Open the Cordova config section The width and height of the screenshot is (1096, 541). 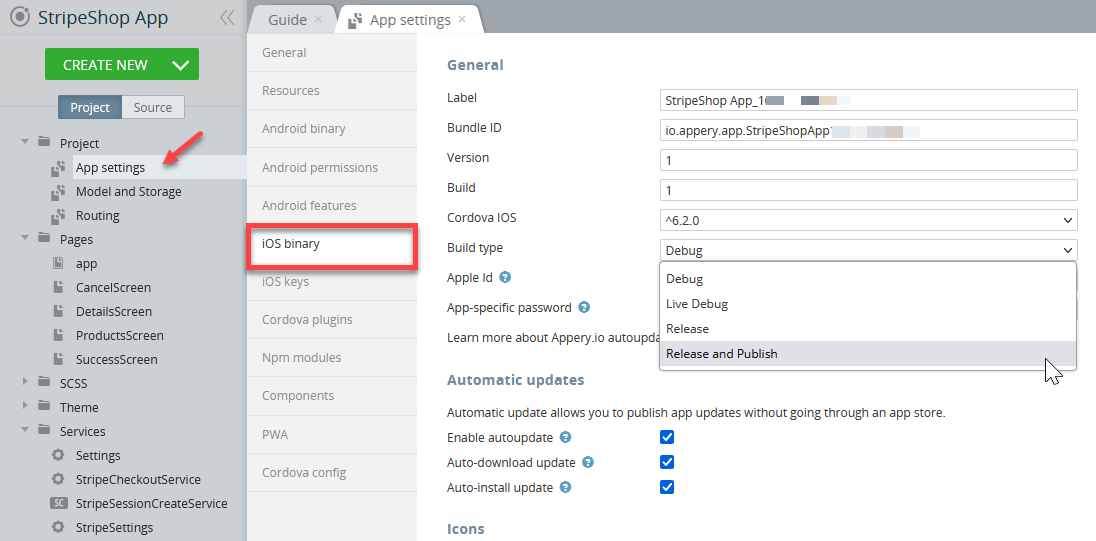pos(332,473)
